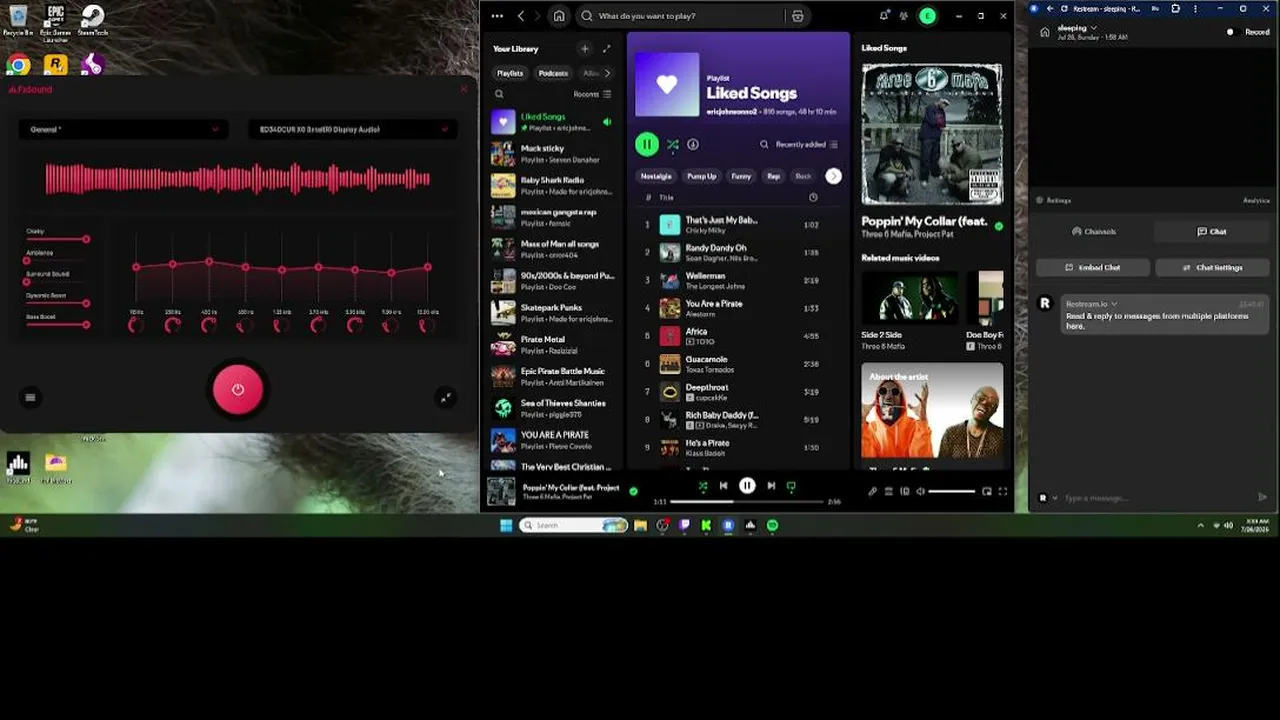The image size is (1280, 720).
Task: Adjust the FxSound Bass Boost slider
Action: pyautogui.click(x=58, y=324)
